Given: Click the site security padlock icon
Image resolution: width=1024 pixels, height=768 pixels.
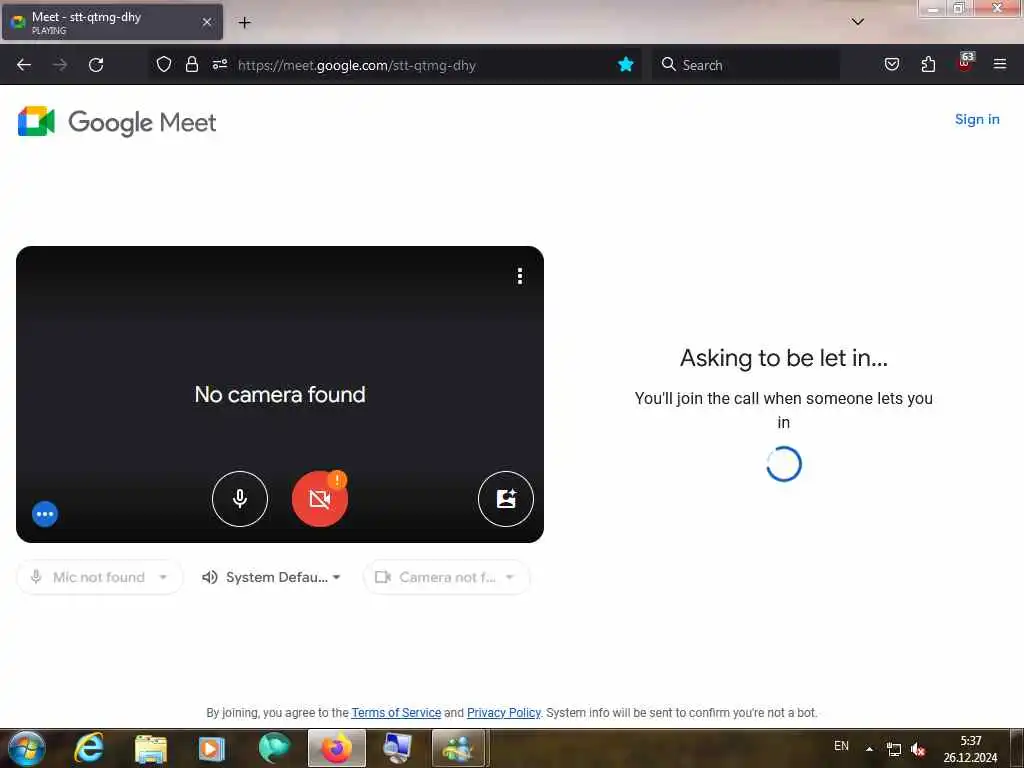Looking at the screenshot, I should coord(191,64).
